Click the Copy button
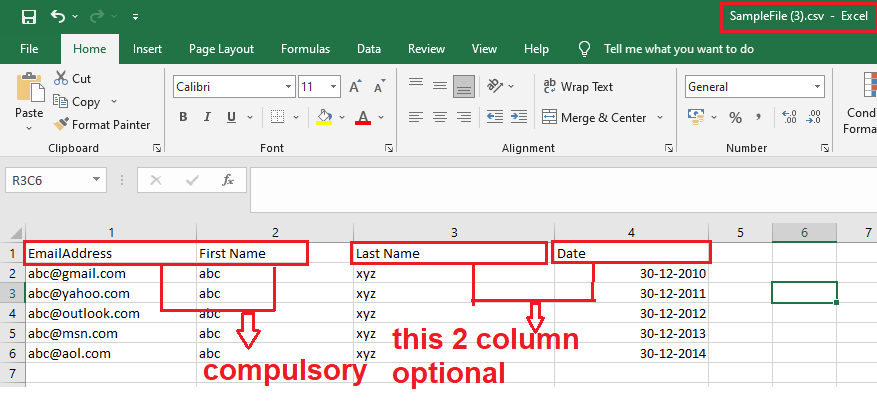877x403 pixels. (x=78, y=101)
